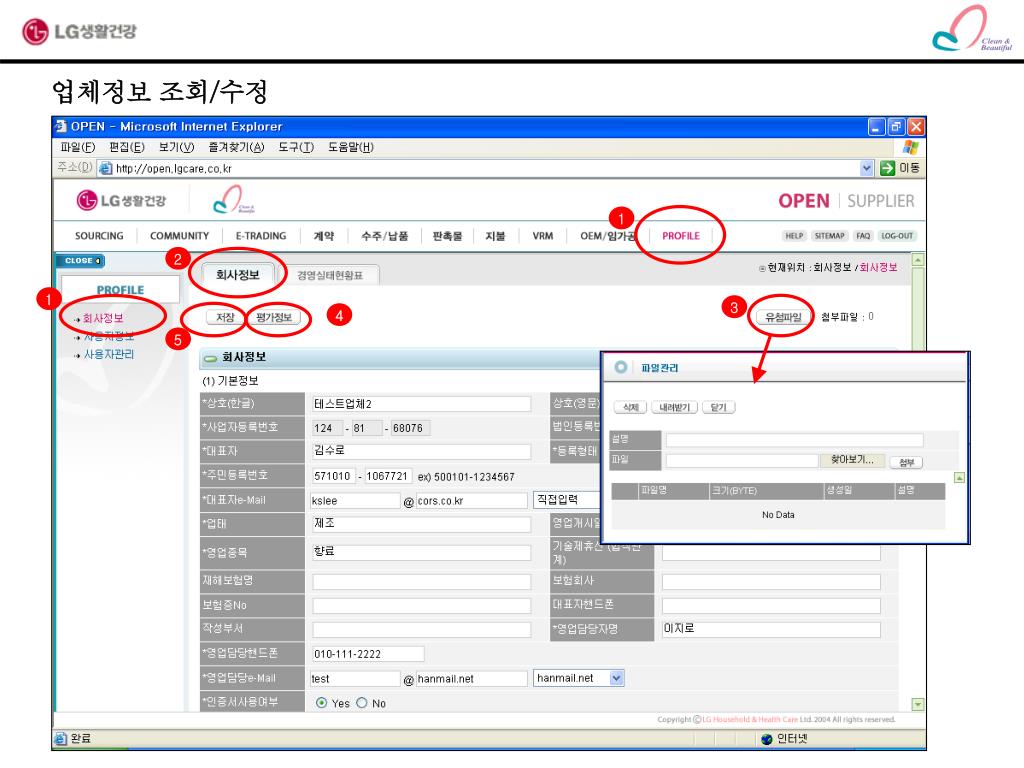Click the 영업담당자명 field with 이지로

tap(771, 629)
